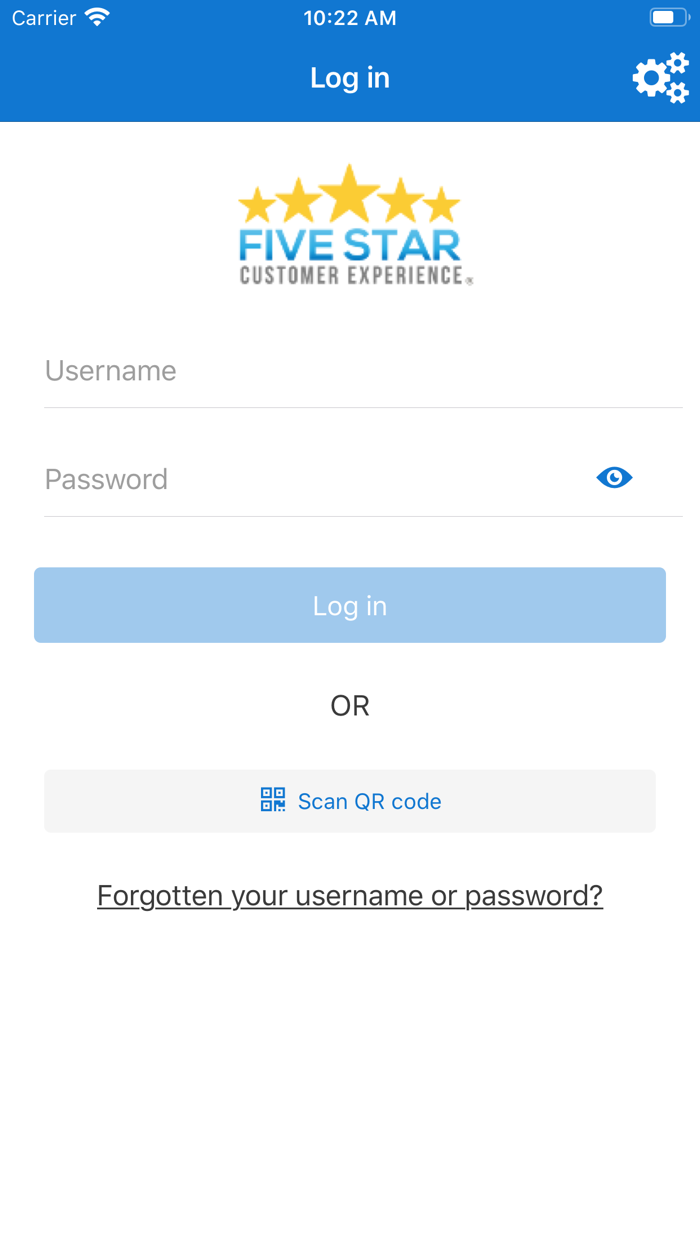Toggle password visibility with eye icon
The width and height of the screenshot is (700, 1244).
pos(614,478)
